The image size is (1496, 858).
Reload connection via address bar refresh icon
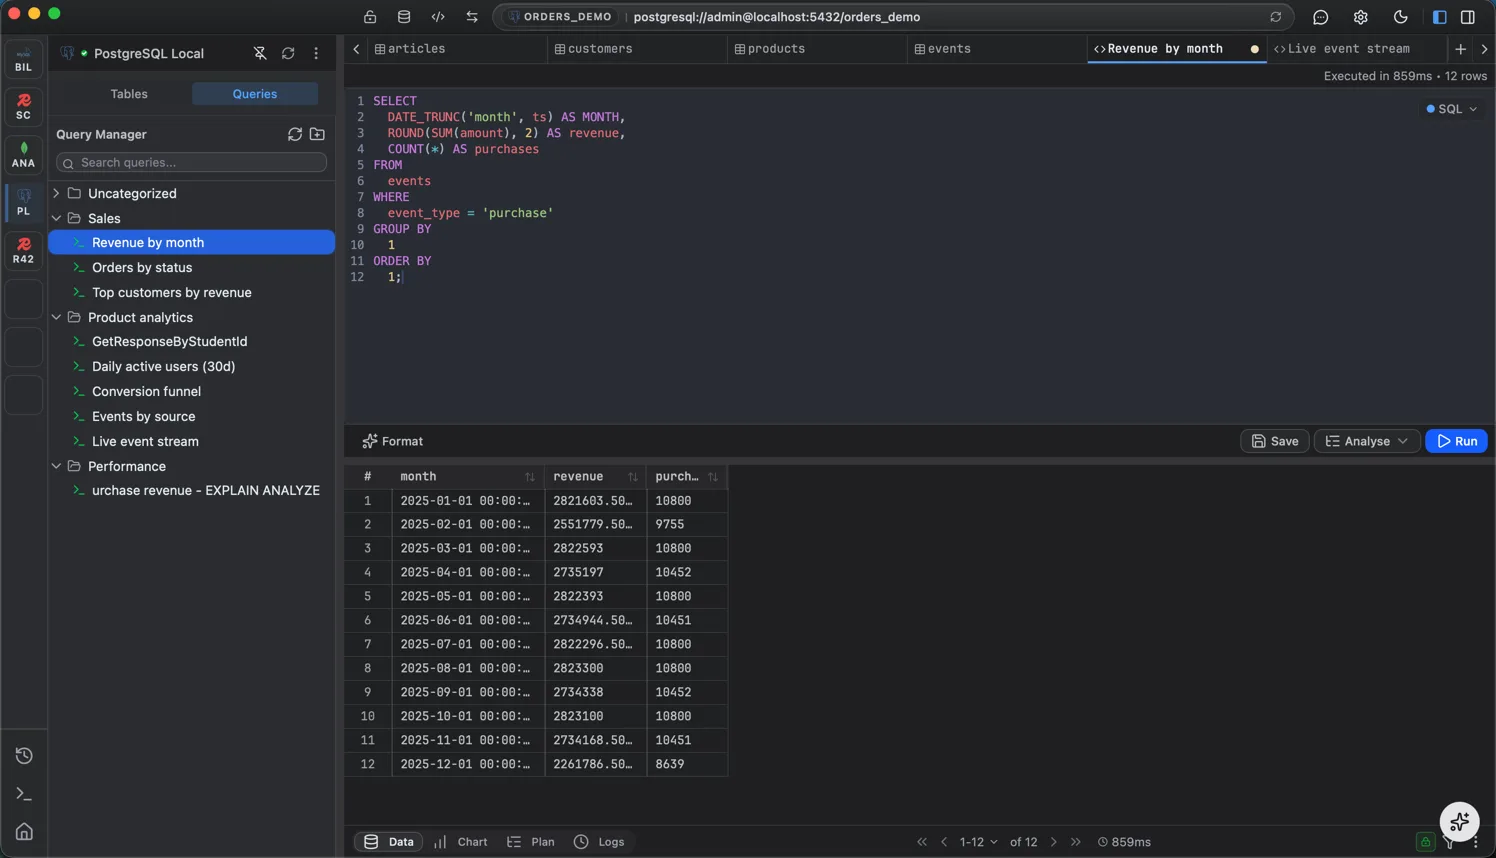1276,17
